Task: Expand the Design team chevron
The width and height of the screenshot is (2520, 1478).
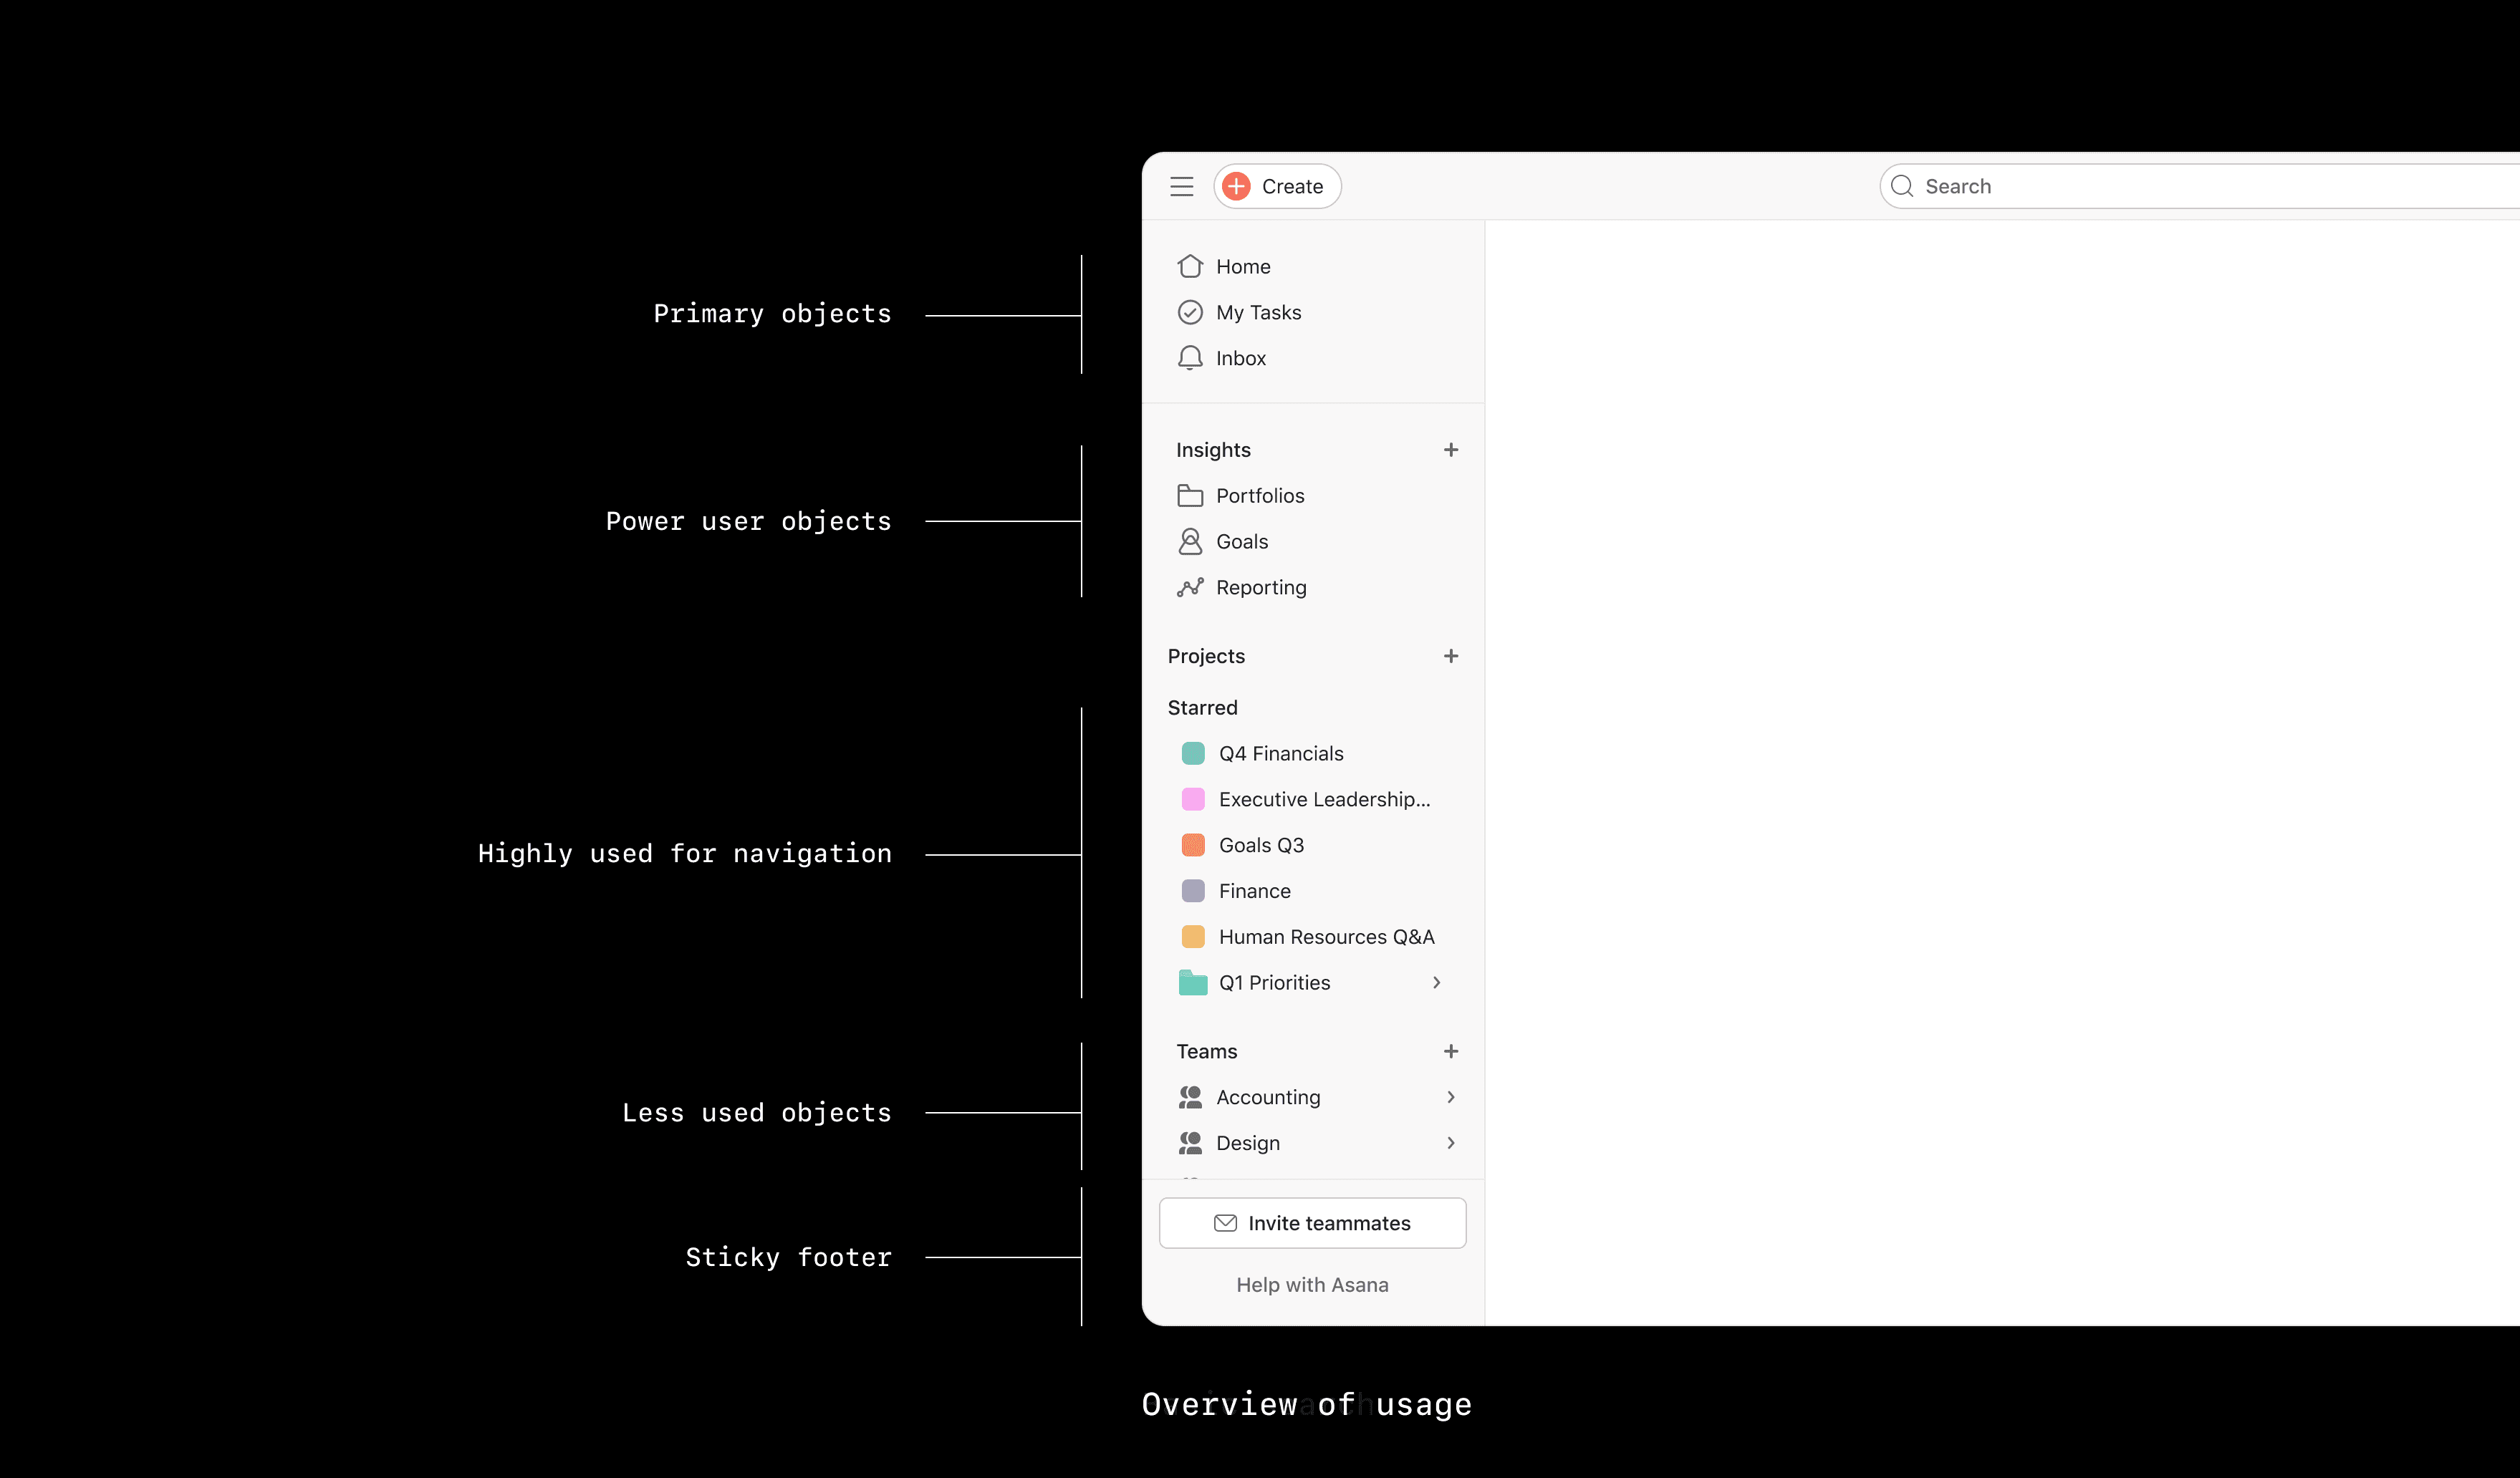Action: click(1450, 1143)
